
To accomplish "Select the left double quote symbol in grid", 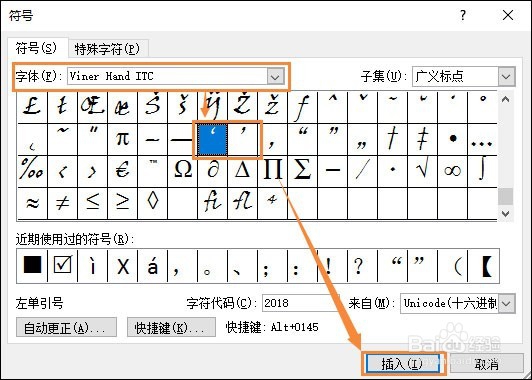I will (302, 139).
